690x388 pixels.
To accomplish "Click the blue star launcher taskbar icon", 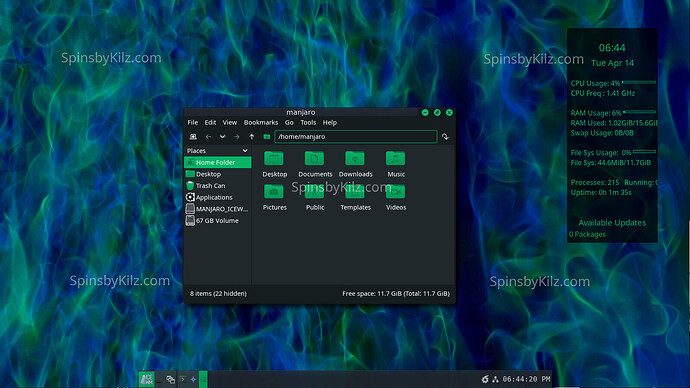I will tap(193, 379).
